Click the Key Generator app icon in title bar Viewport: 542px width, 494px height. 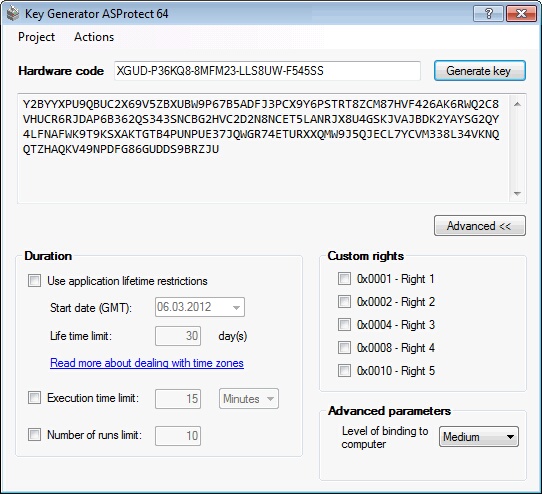[x=13, y=14]
